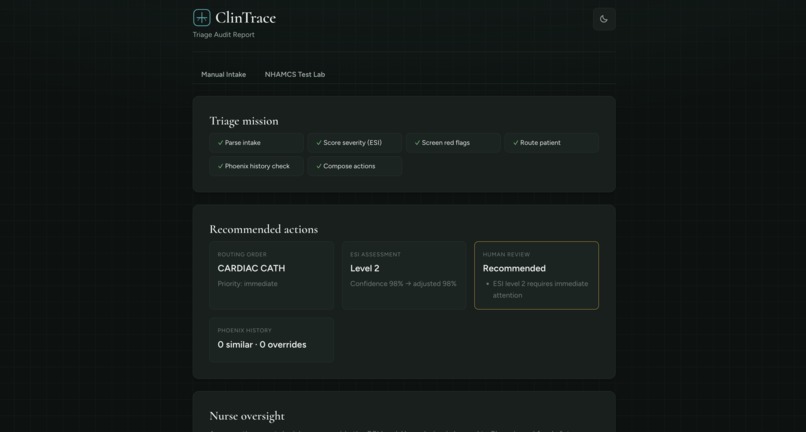806x432 pixels.
Task: Select the Route patient step chip
Action: [x=552, y=143]
